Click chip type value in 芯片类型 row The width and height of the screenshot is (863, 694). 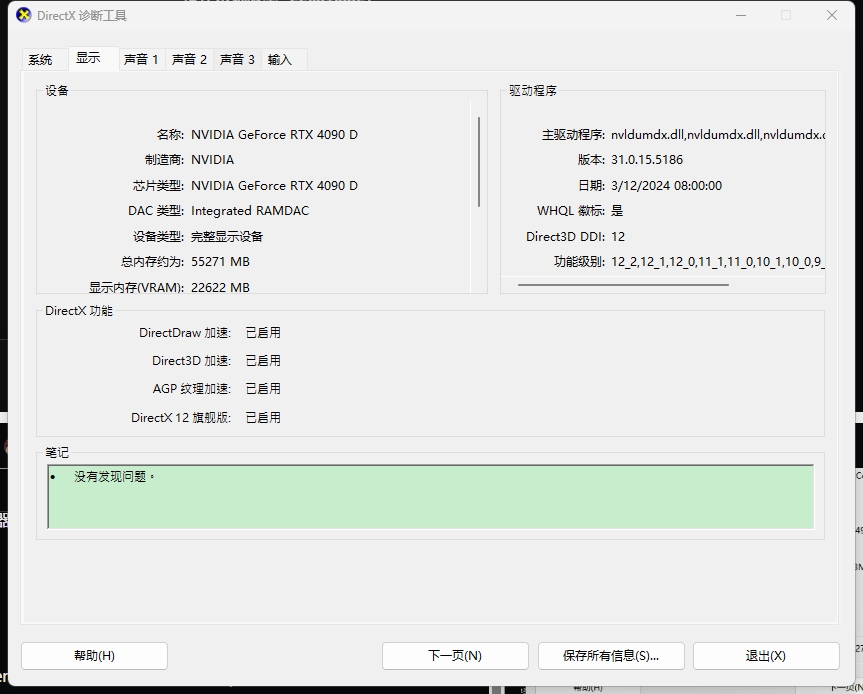tap(274, 185)
